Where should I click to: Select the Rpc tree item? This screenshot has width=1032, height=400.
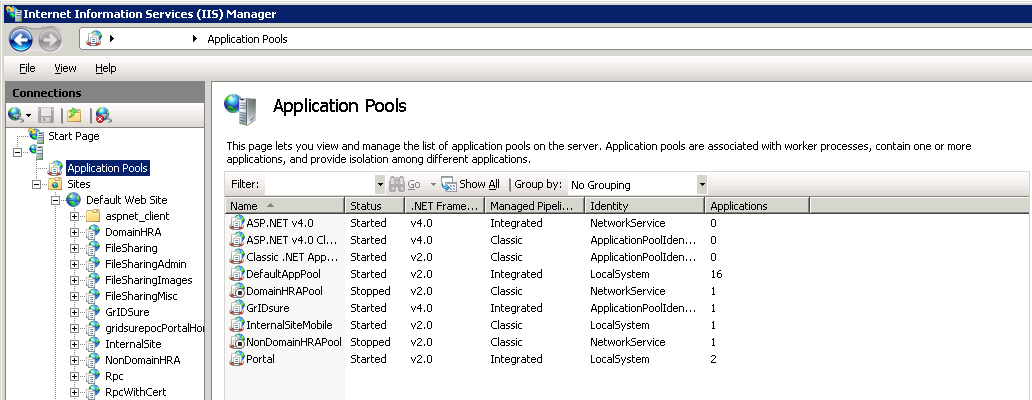pyautogui.click(x=114, y=376)
